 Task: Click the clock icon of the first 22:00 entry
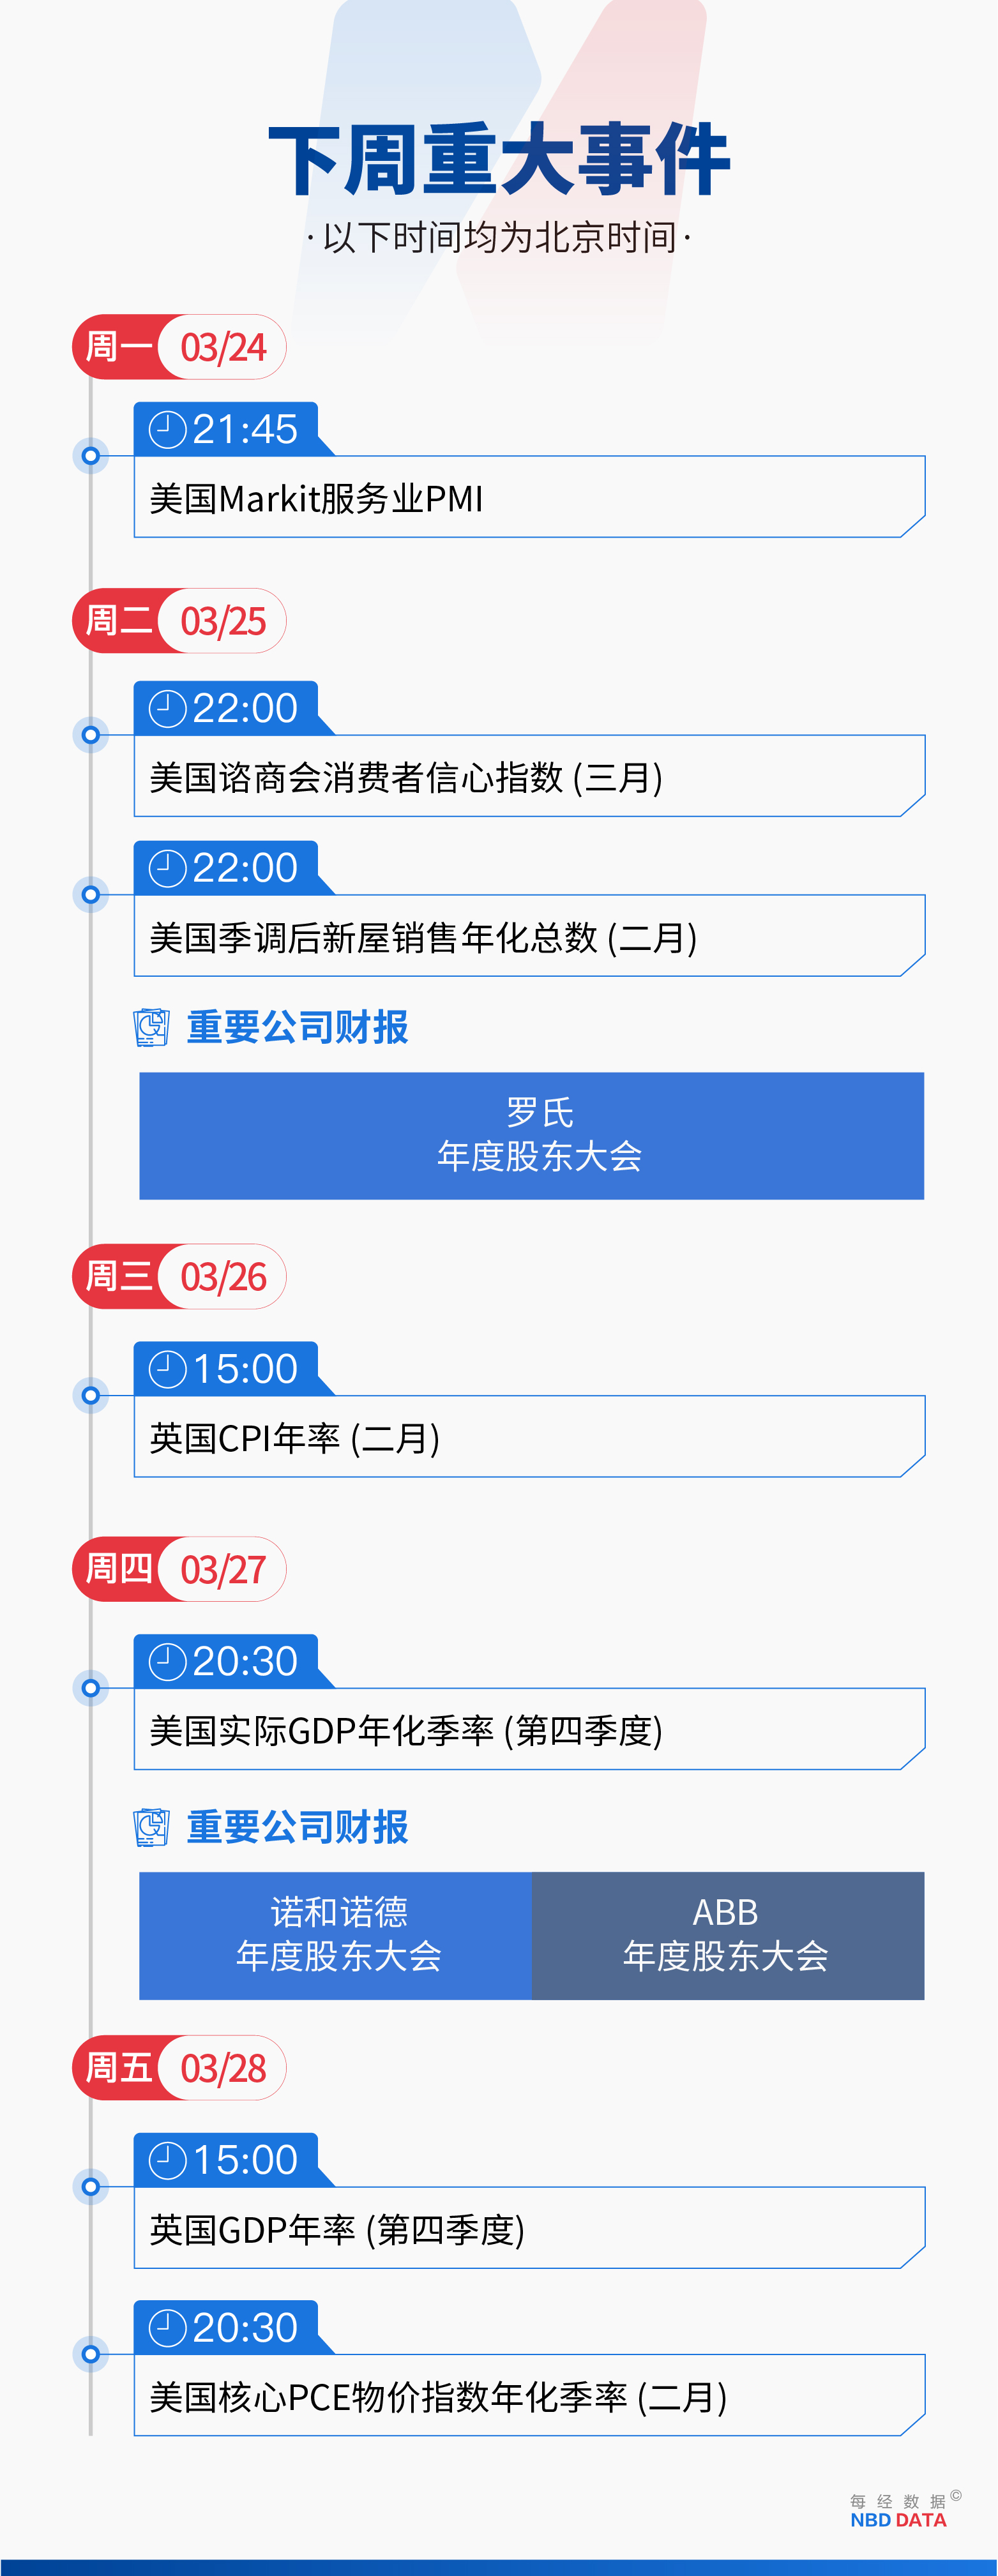click(x=167, y=709)
